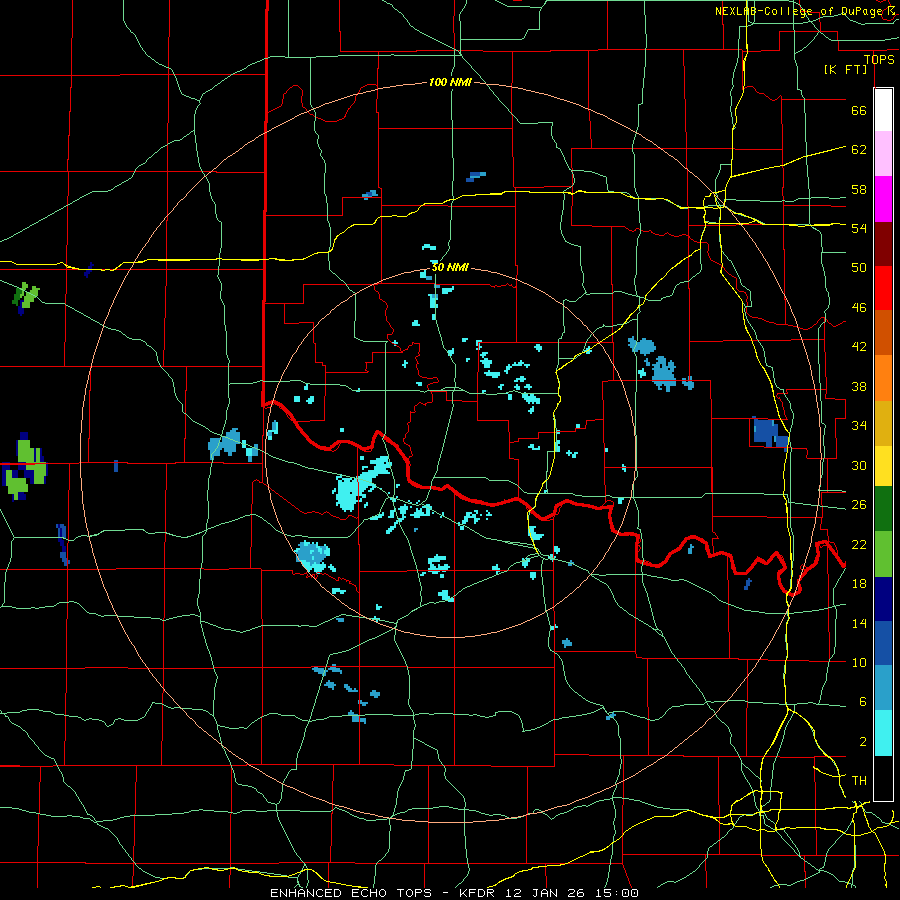Click the legend value 18
The image size is (900, 900).
[859, 584]
